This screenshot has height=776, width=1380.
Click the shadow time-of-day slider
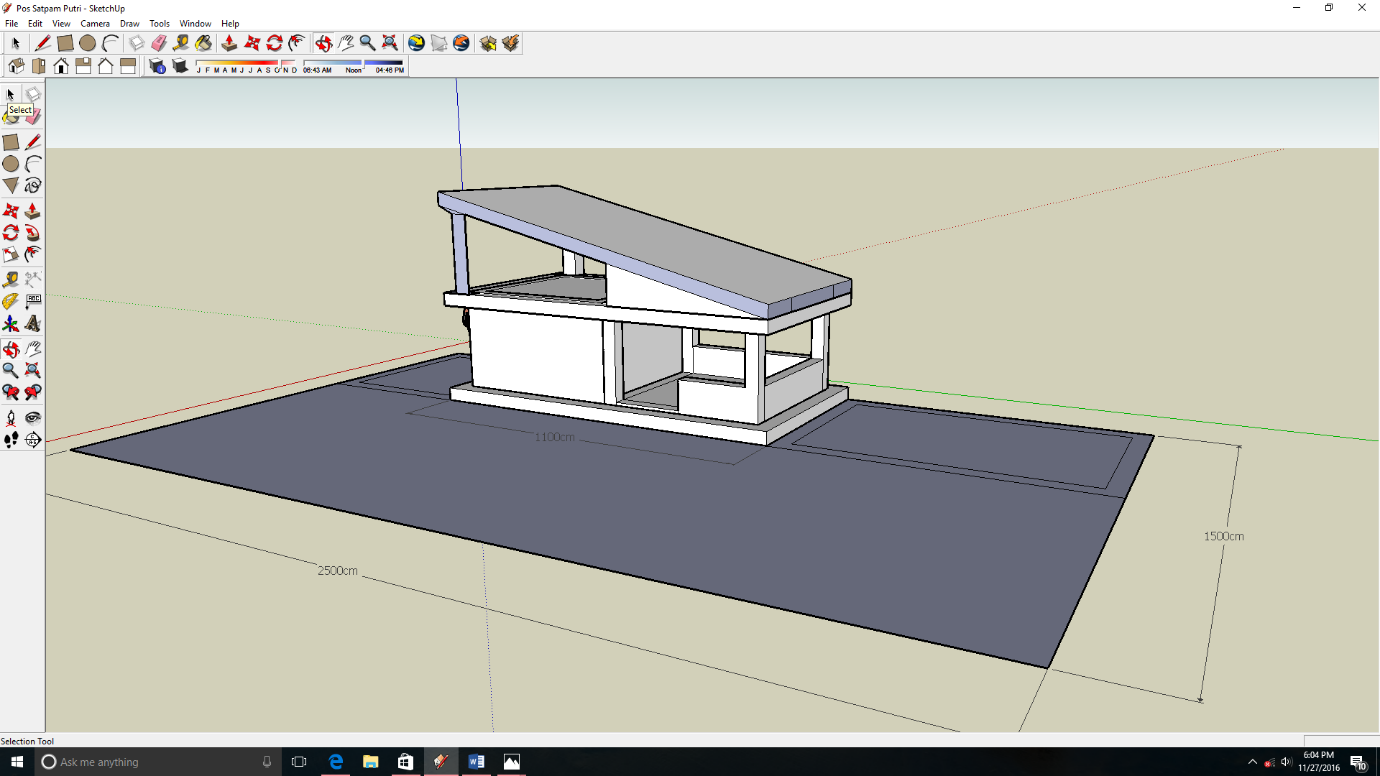click(353, 63)
